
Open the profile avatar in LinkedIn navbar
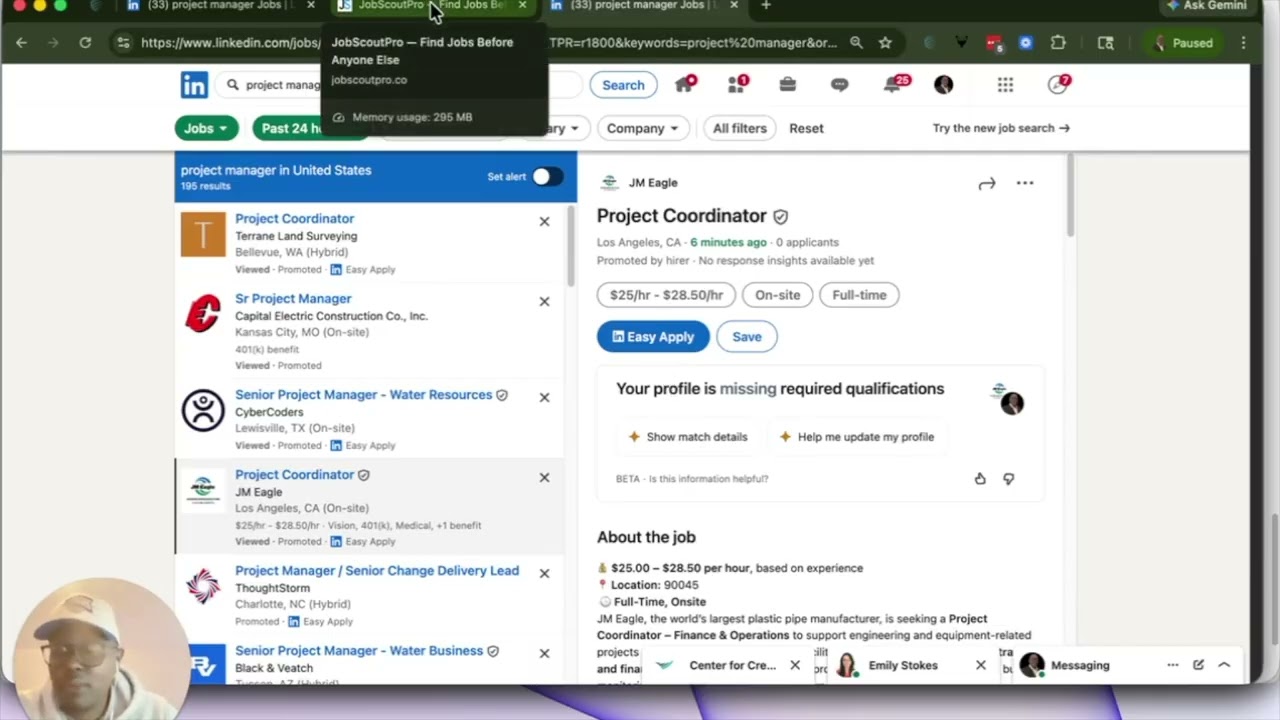click(943, 85)
